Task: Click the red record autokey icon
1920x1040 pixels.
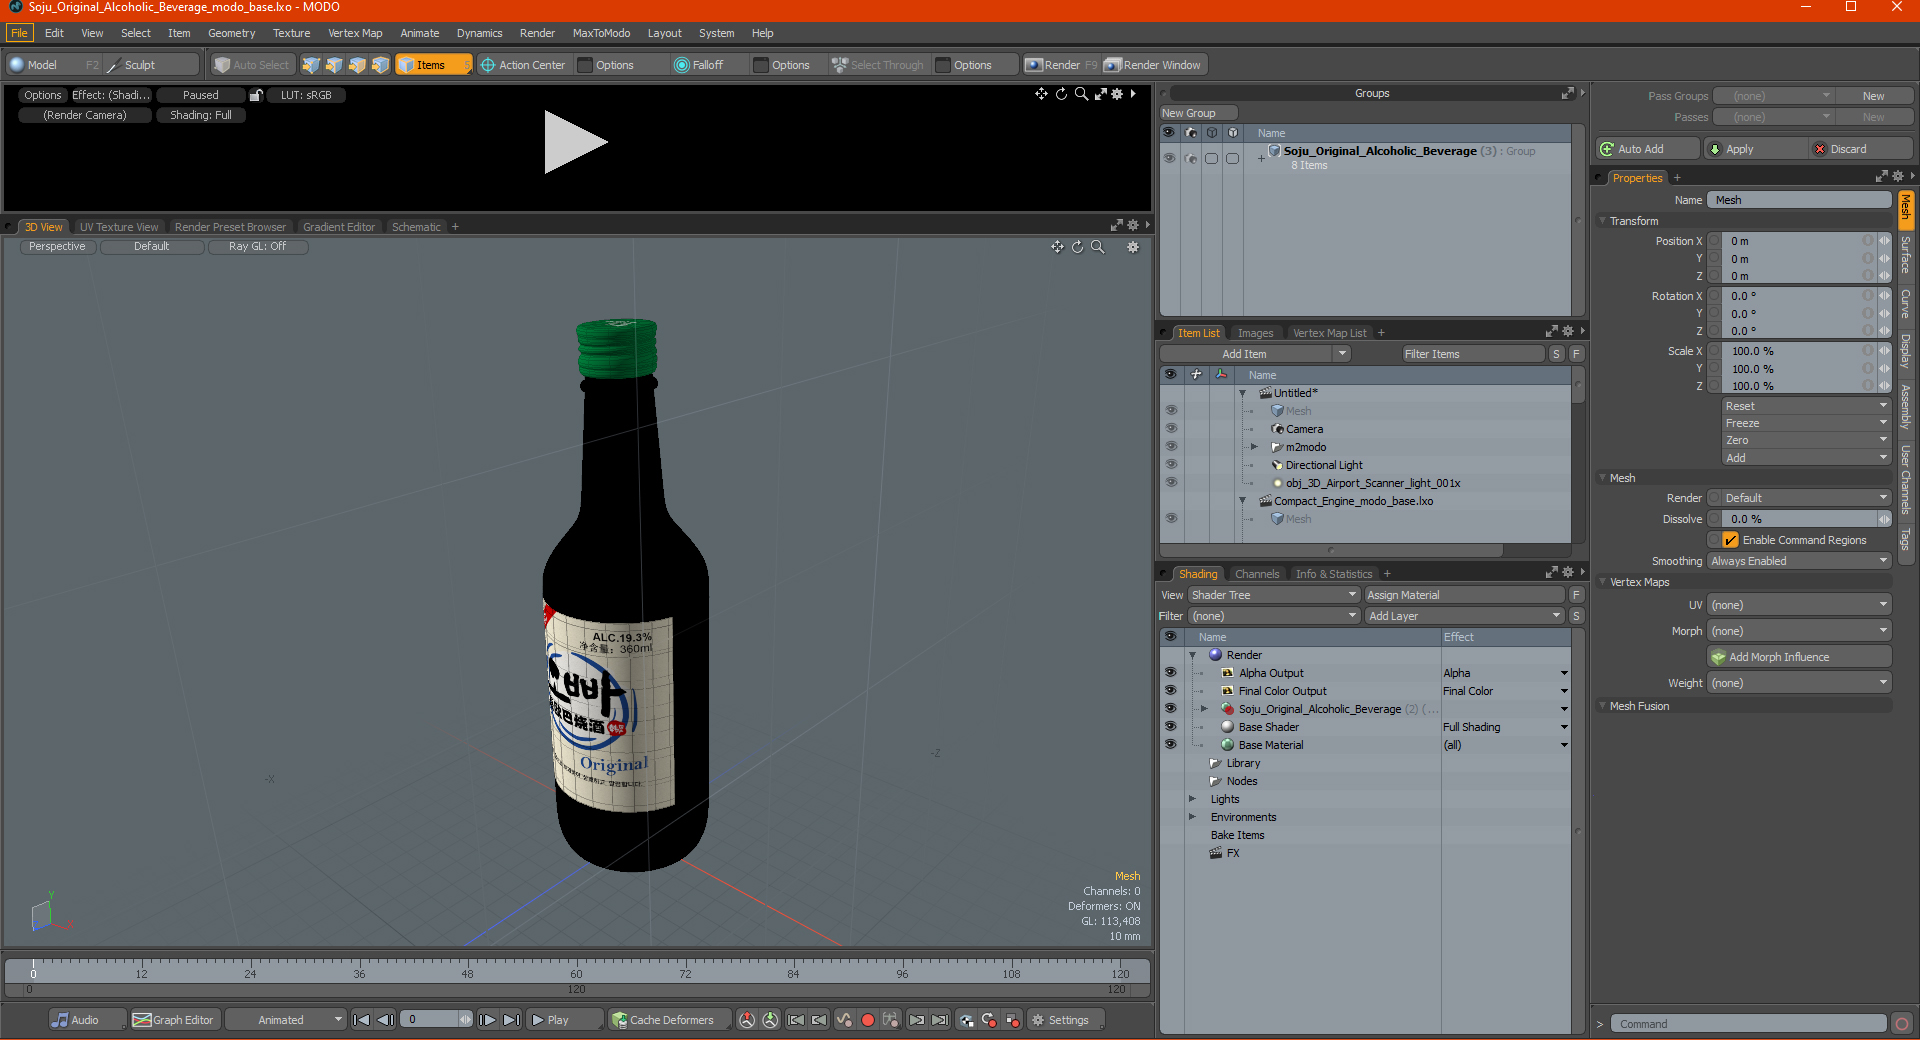Action: pos(868,1020)
